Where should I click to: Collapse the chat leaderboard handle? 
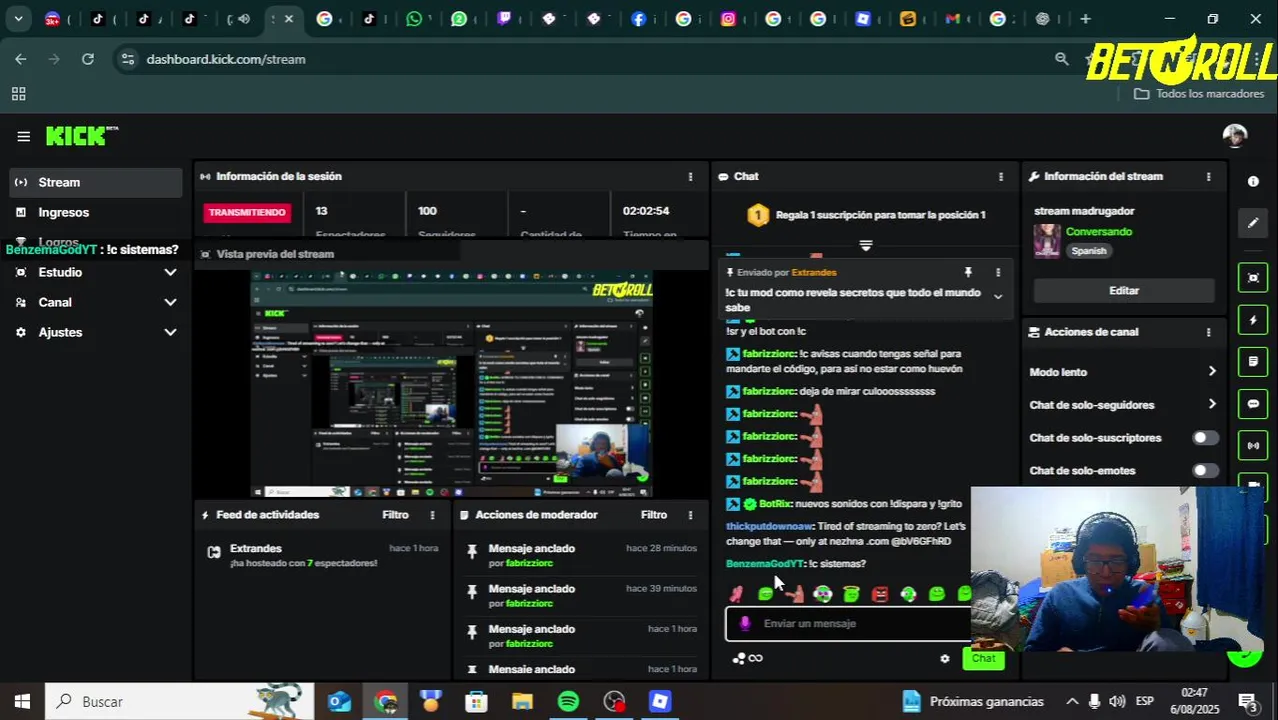coord(866,245)
